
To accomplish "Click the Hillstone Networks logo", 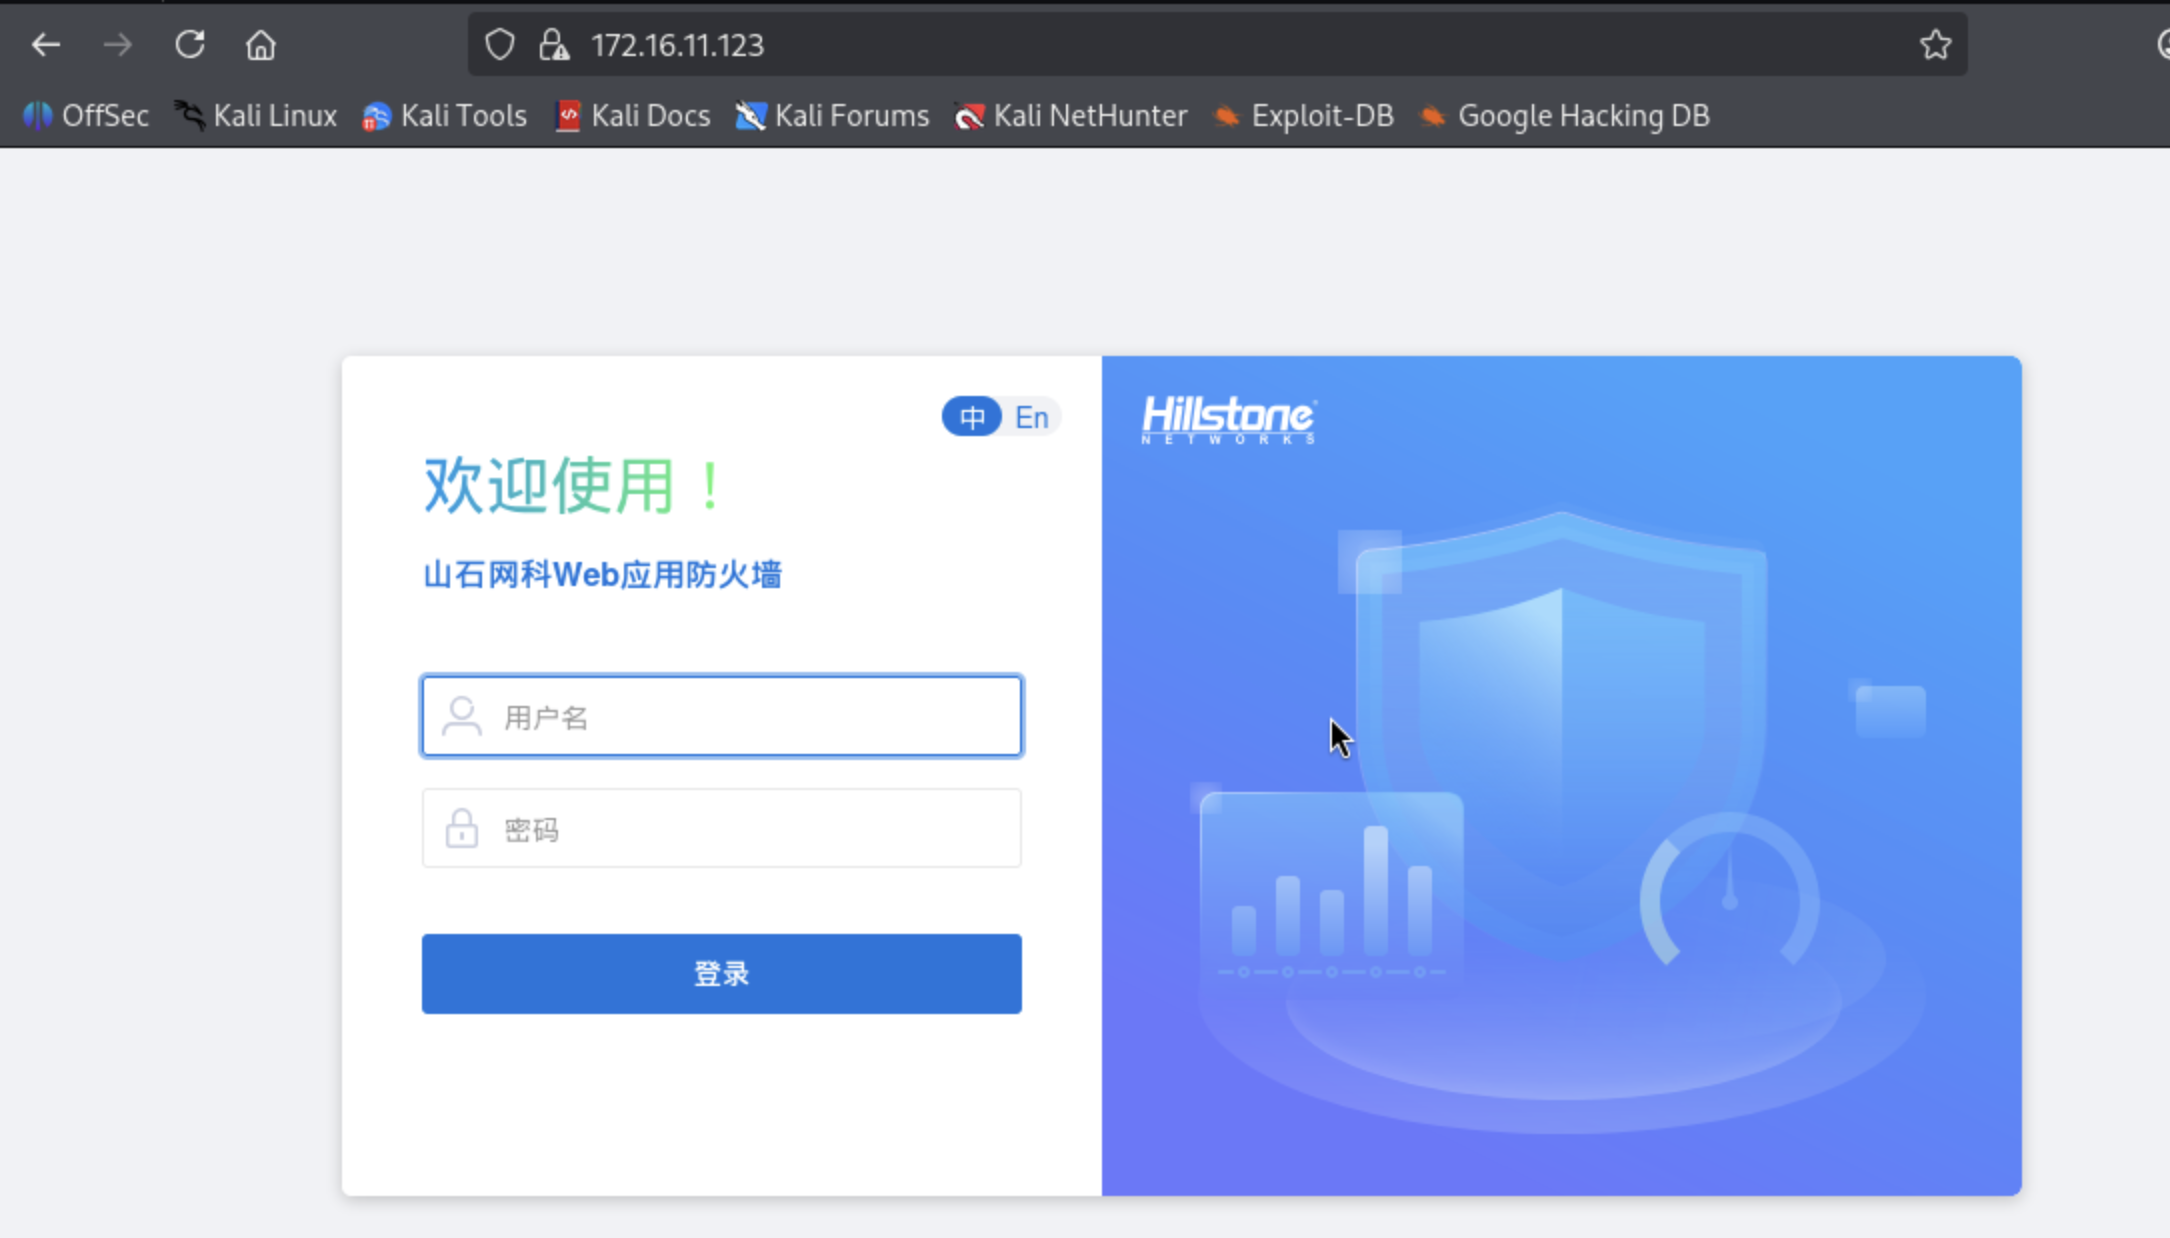I will pos(1229,419).
